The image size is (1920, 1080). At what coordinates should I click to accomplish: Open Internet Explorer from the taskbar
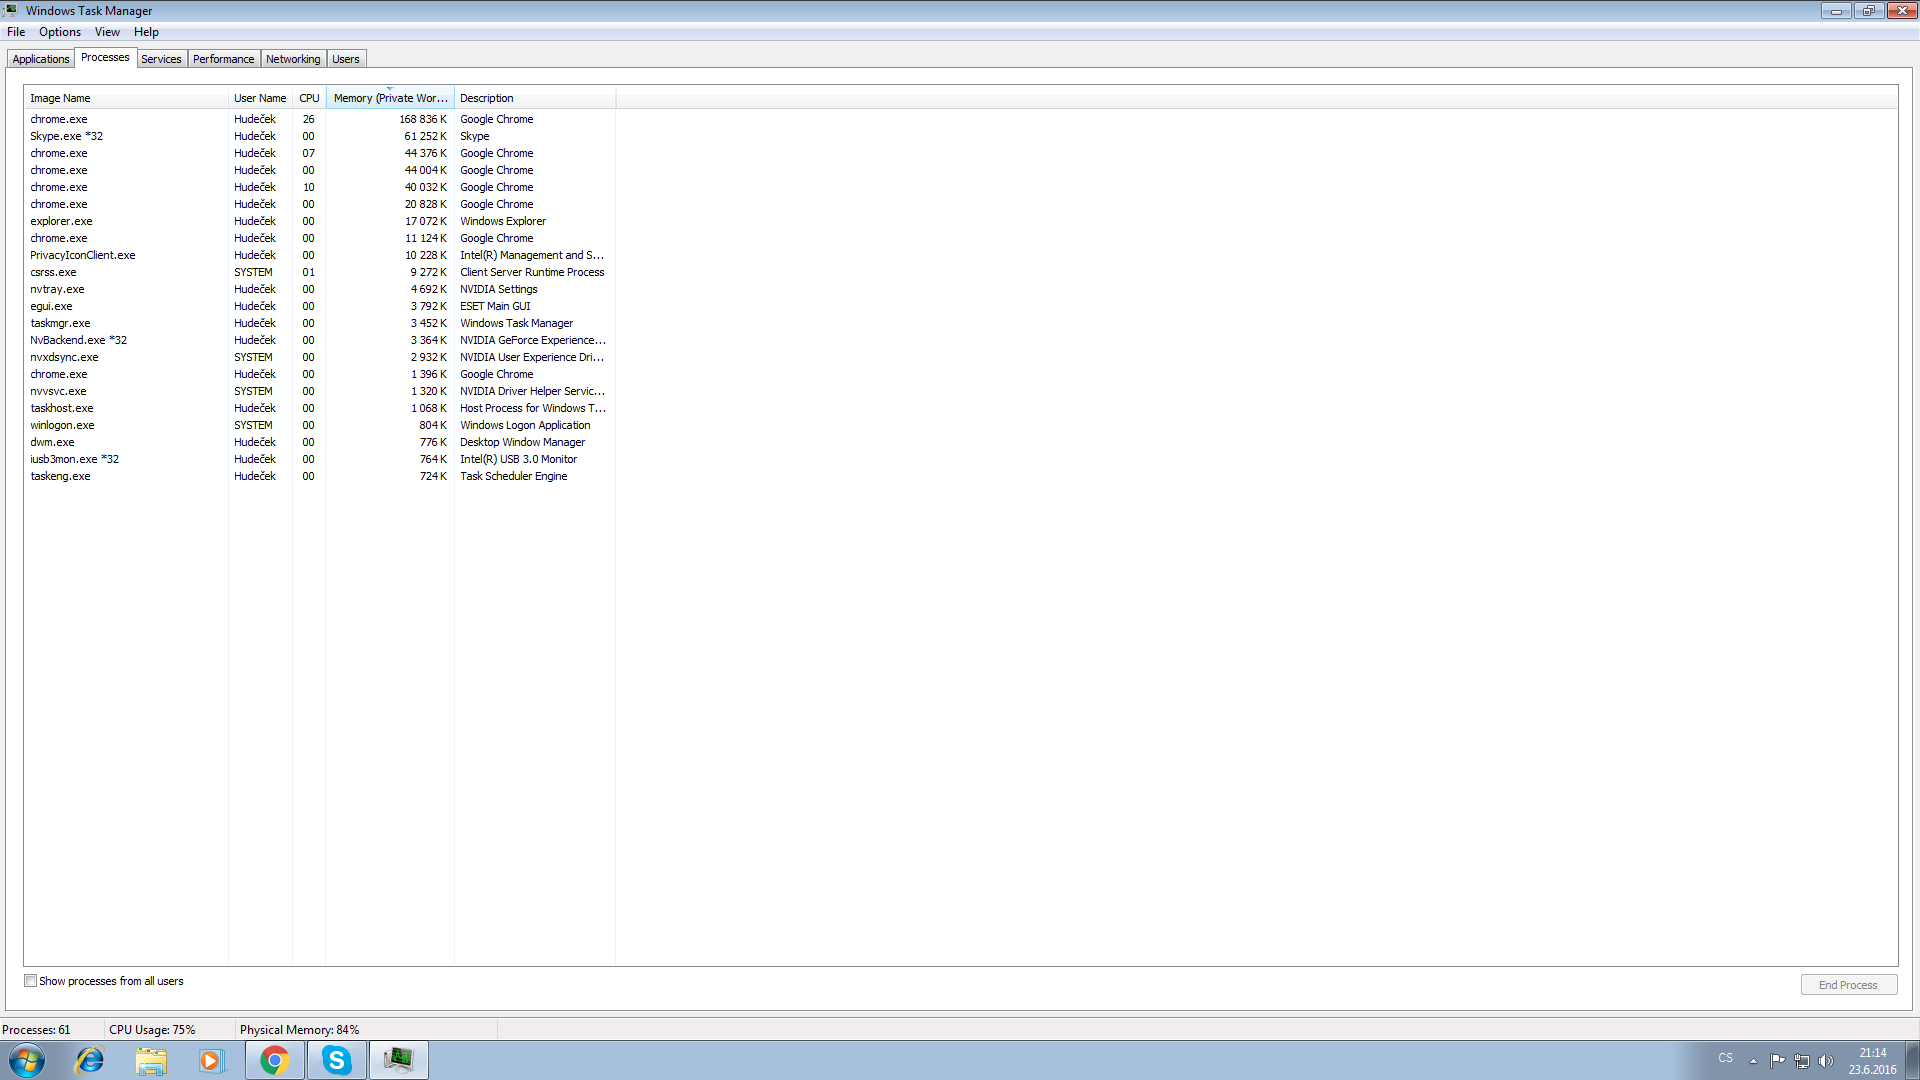click(x=90, y=1060)
